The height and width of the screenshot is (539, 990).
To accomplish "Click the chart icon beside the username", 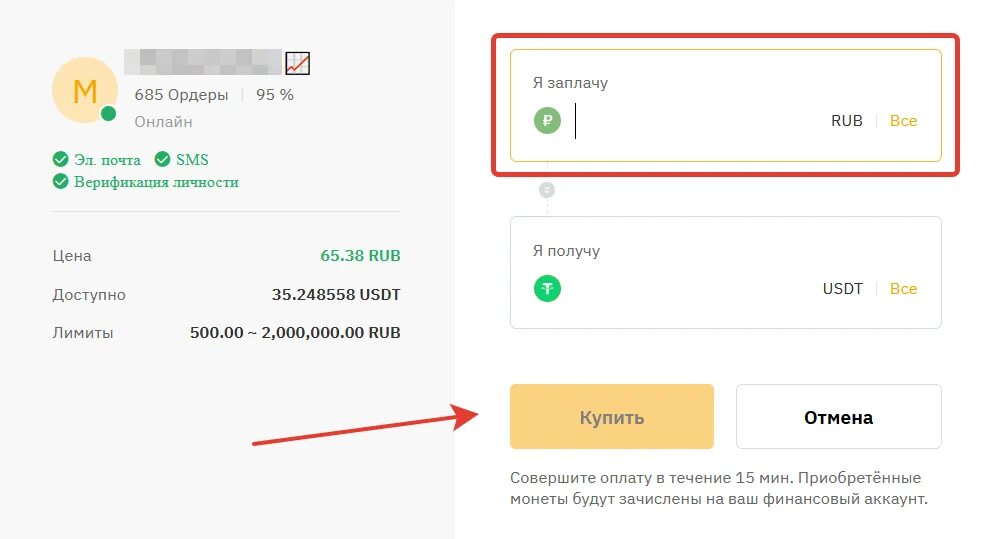I will tap(298, 63).
